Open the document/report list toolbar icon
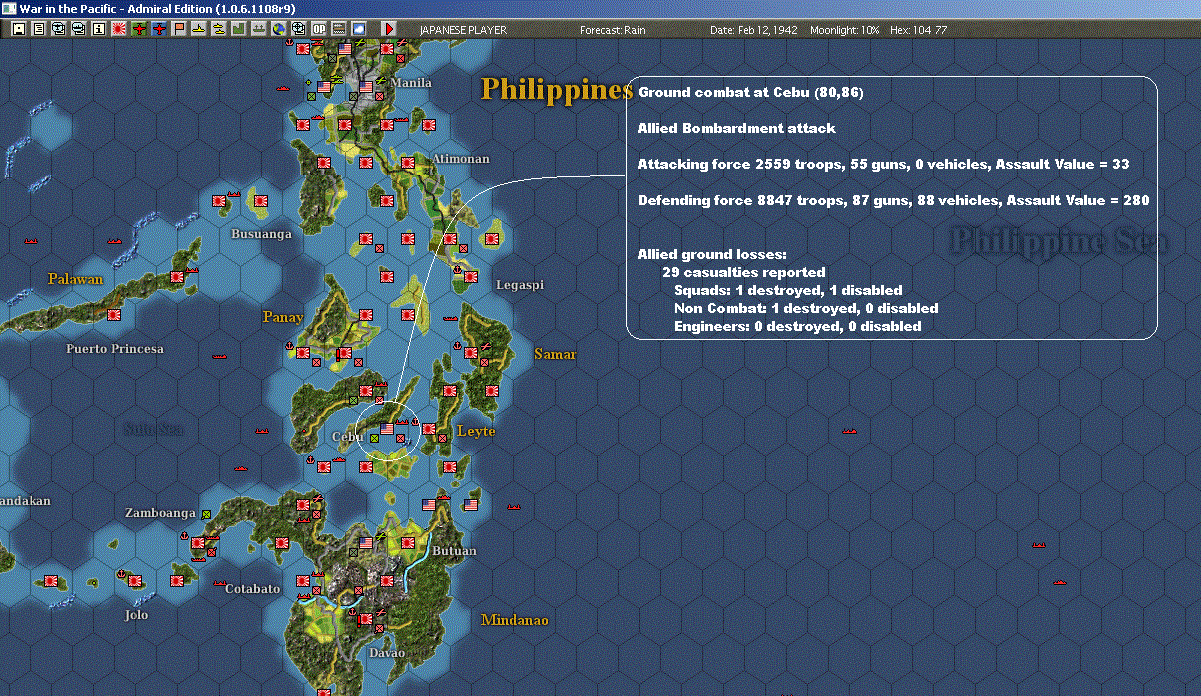The width and height of the screenshot is (1201, 696). click(x=38, y=29)
